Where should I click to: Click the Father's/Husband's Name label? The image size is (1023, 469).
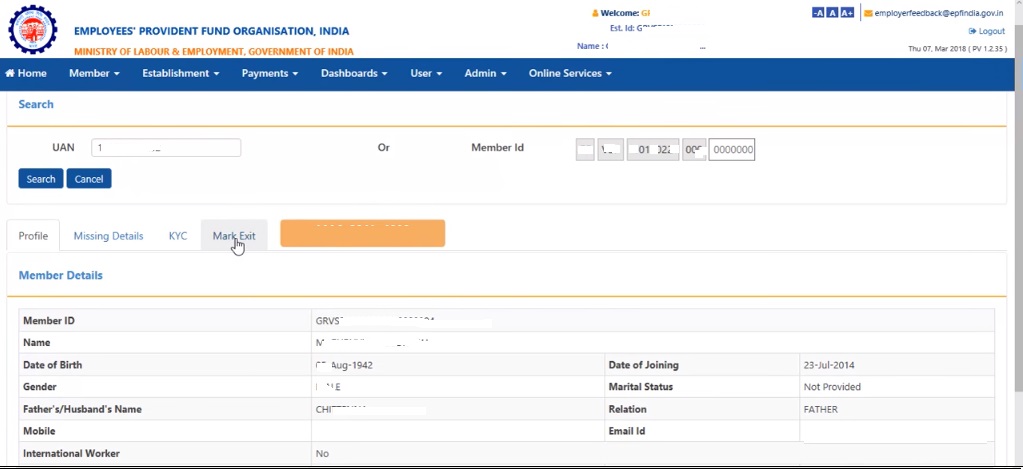pos(82,410)
